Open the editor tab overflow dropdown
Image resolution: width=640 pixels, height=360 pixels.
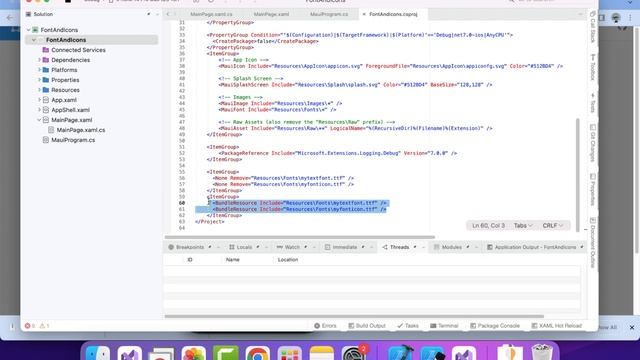click(x=580, y=14)
